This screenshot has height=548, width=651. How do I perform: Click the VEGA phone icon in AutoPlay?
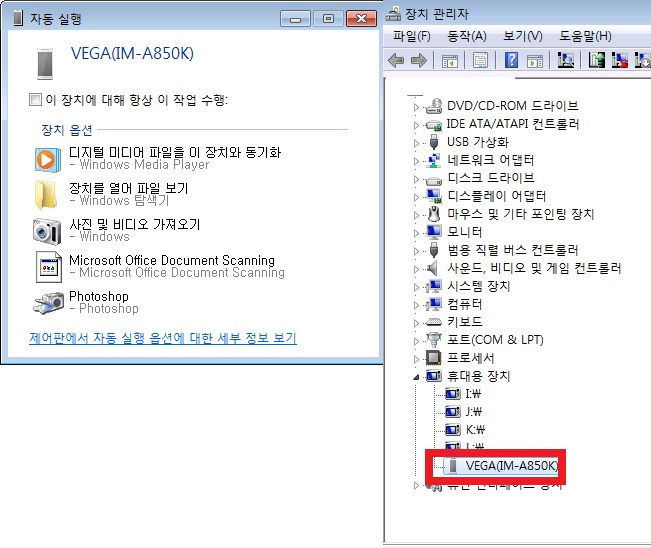(x=45, y=64)
